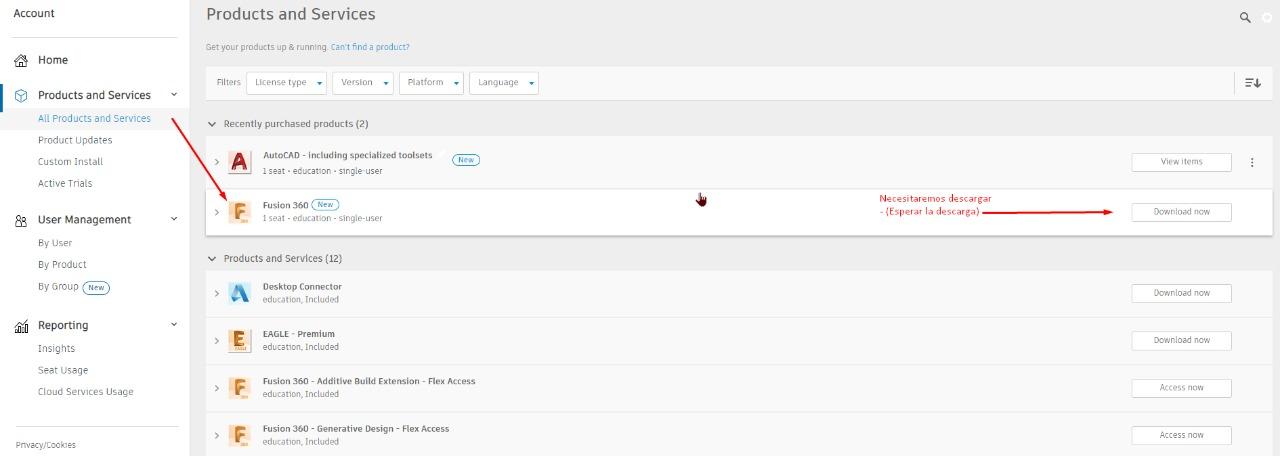
Task: Click the EAGLE Premium product icon
Action: (239, 340)
